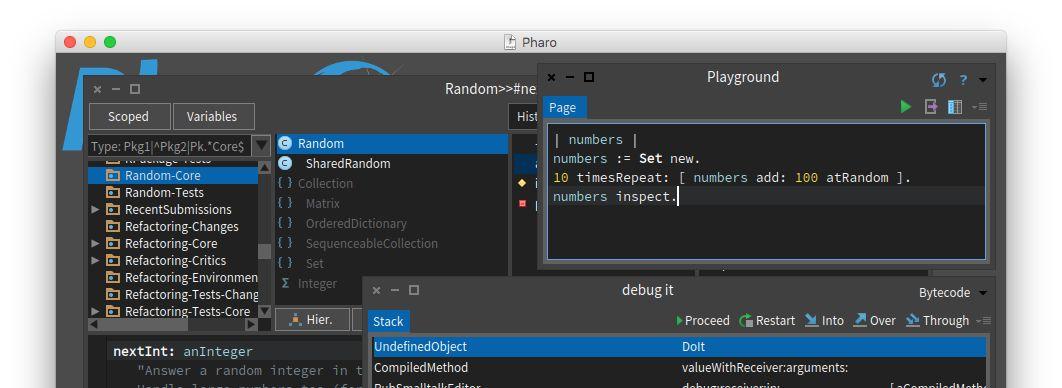Step Over in the debugger
This screenshot has width=1062, height=388.
pyautogui.click(x=874, y=320)
